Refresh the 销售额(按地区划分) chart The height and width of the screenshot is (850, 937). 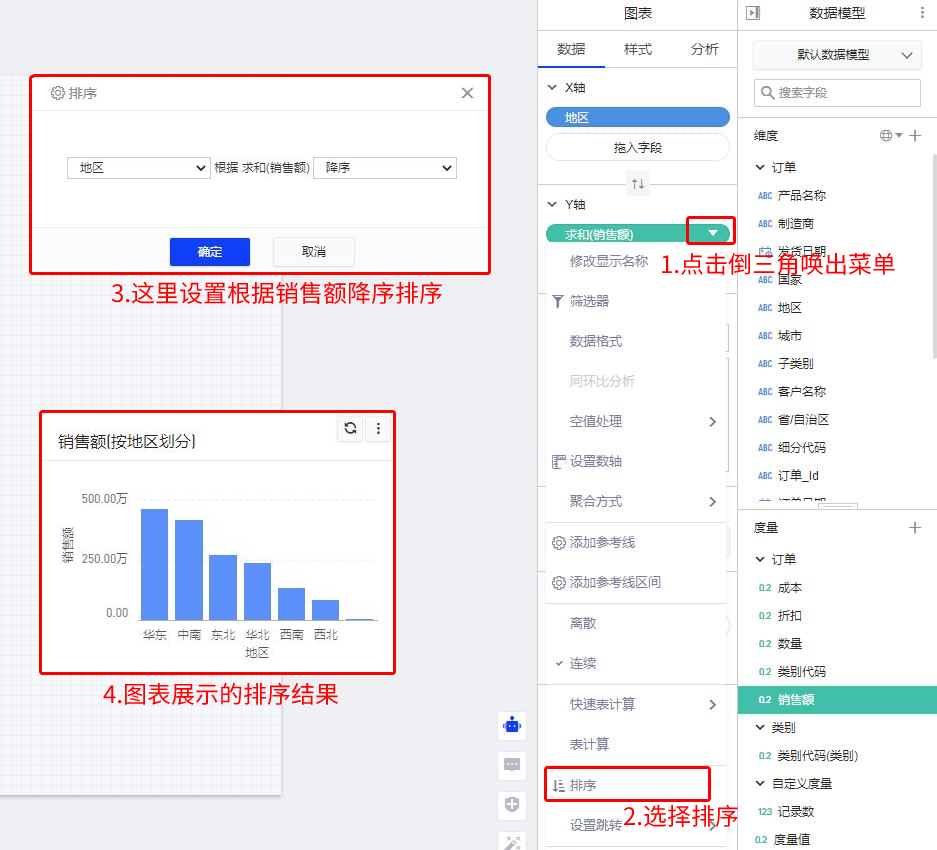pos(349,426)
